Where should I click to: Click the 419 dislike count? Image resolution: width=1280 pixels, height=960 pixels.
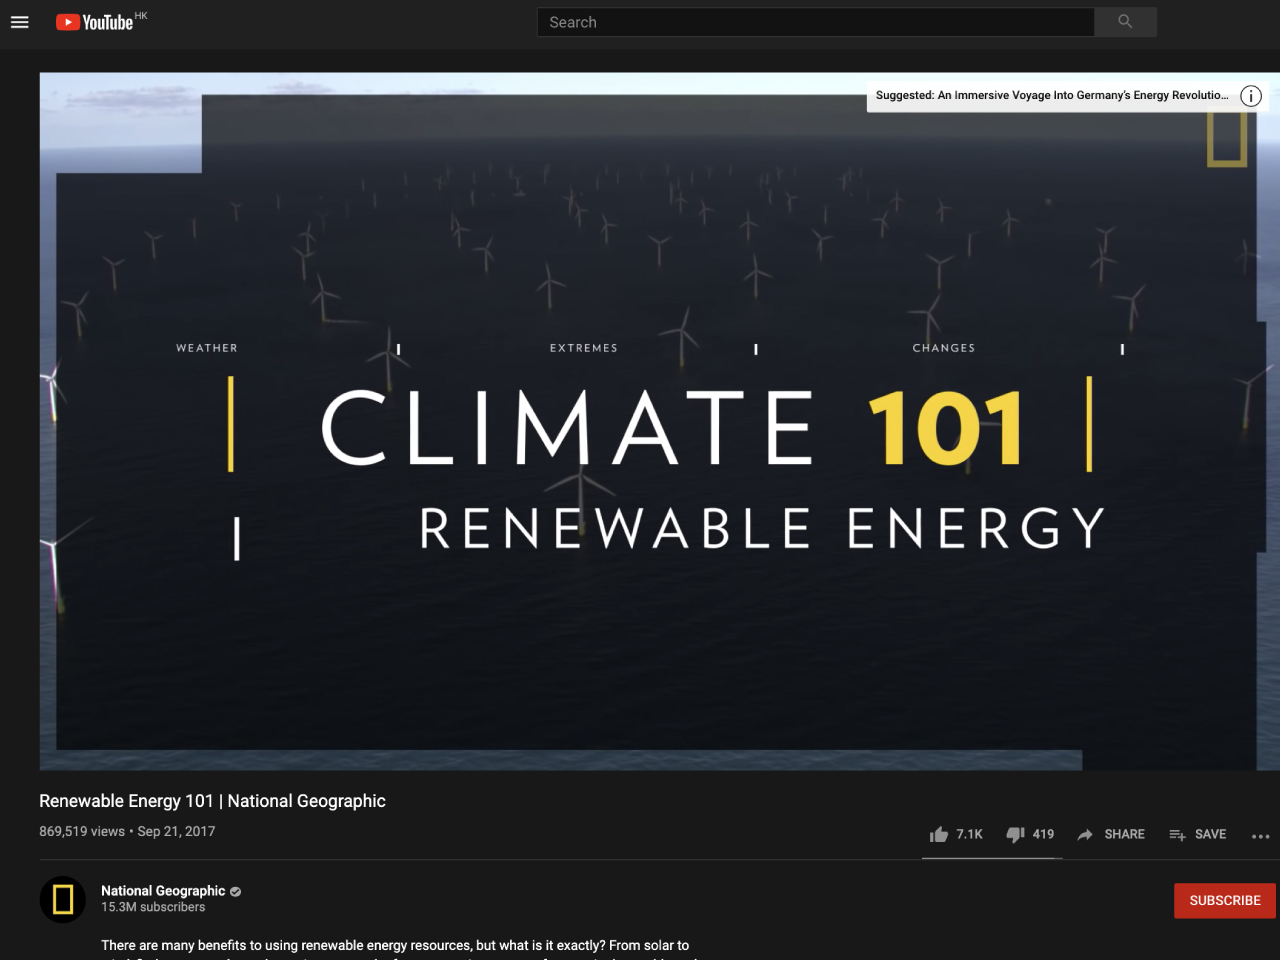[1043, 834]
